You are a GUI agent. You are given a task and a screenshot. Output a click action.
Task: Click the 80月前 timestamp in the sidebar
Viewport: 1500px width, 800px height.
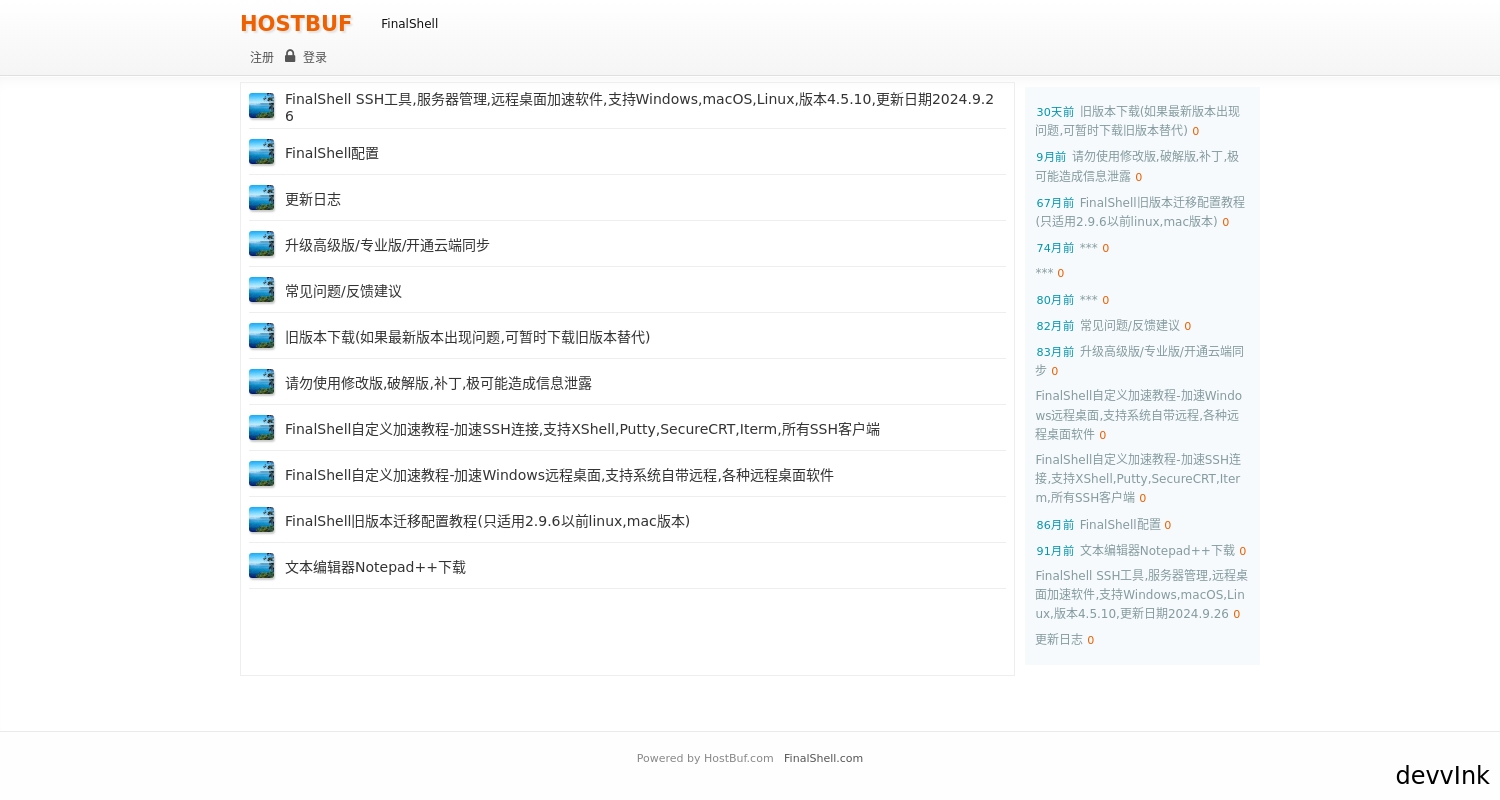1055,300
